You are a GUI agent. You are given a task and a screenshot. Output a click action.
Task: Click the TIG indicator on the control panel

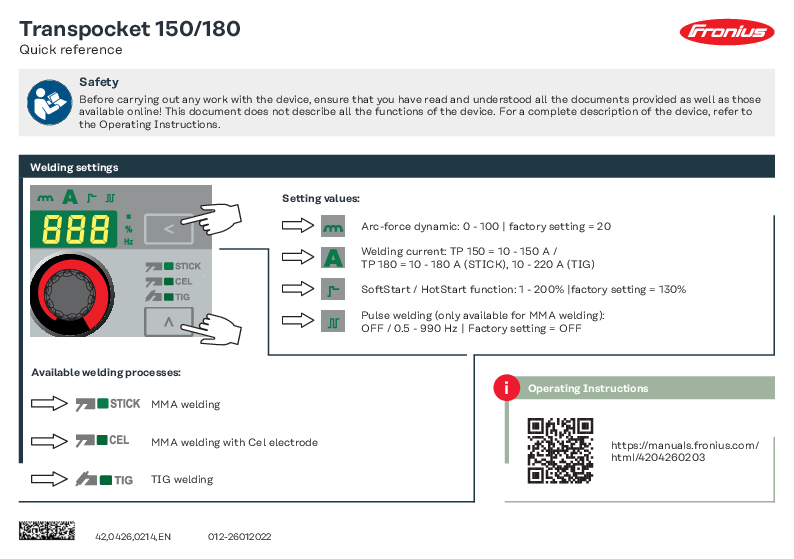[x=168, y=297]
